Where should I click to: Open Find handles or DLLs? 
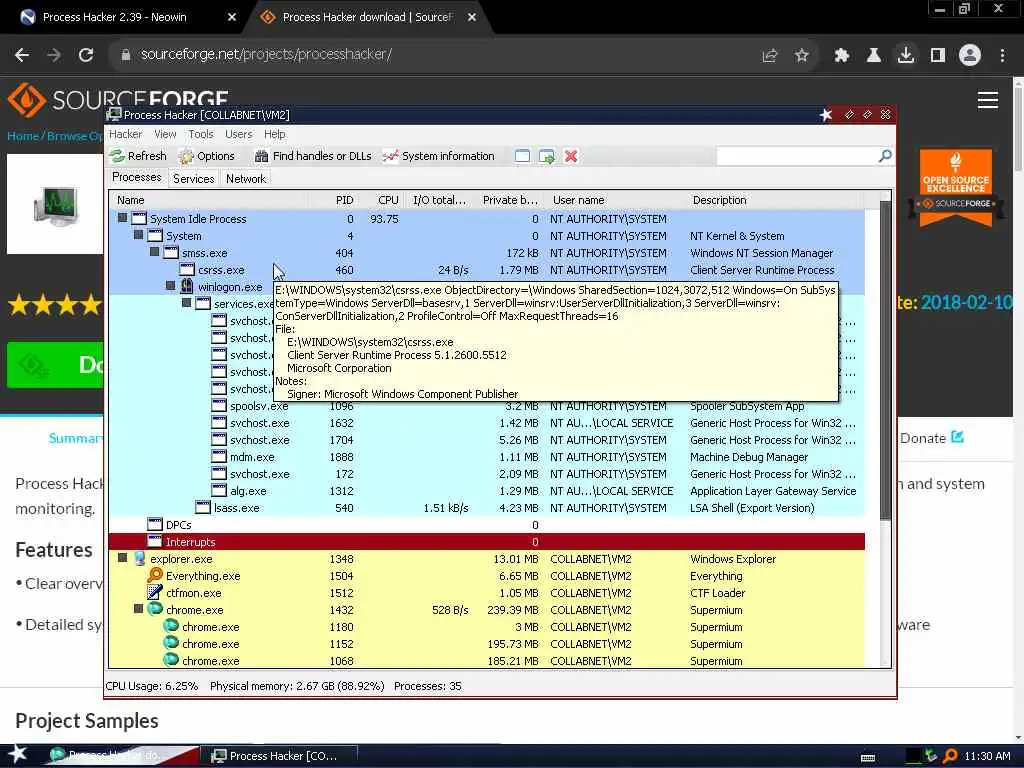pyautogui.click(x=313, y=156)
